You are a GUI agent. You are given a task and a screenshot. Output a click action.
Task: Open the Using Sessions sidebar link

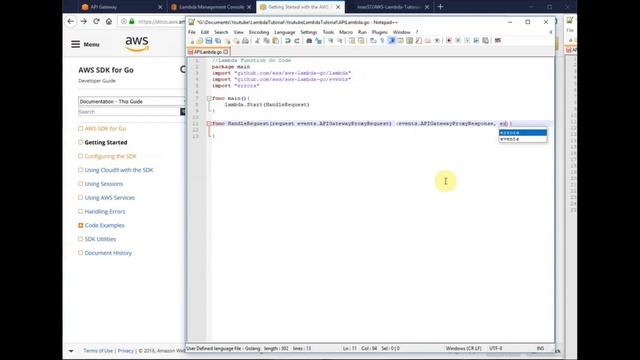(104, 184)
